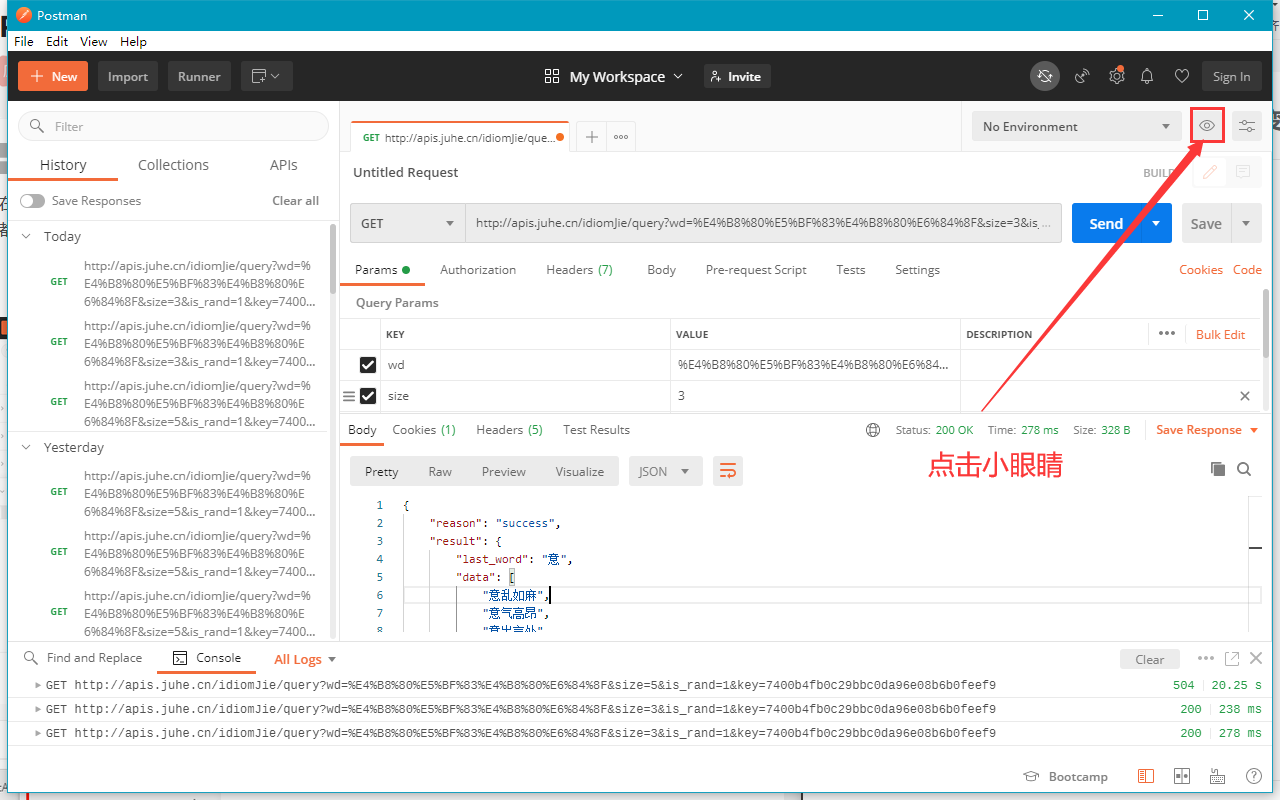Delete the size parameter row
Image resolution: width=1280 pixels, height=800 pixels.
click(1245, 396)
